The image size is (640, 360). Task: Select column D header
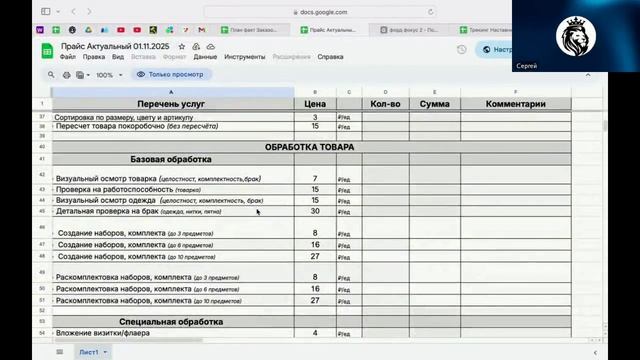point(385,92)
